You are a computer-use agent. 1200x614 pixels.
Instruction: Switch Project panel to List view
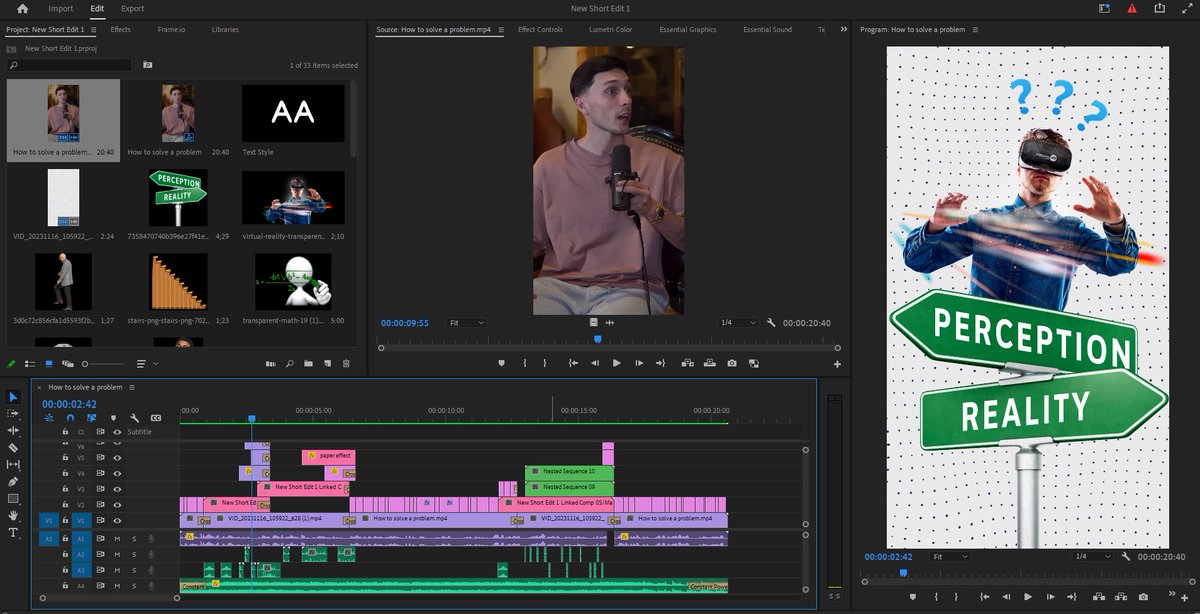pyautogui.click(x=29, y=363)
